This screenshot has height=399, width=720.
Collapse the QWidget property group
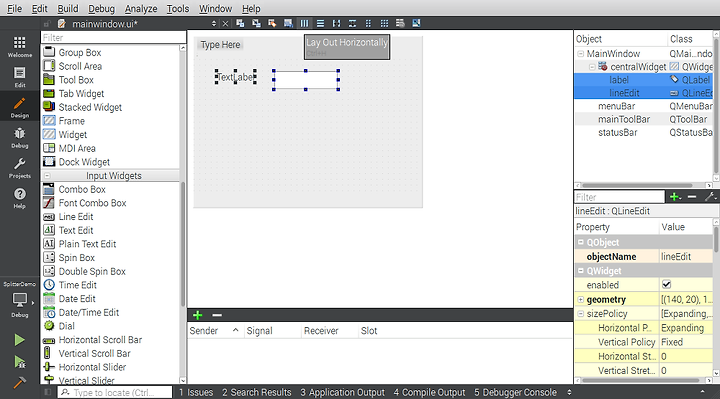580,270
